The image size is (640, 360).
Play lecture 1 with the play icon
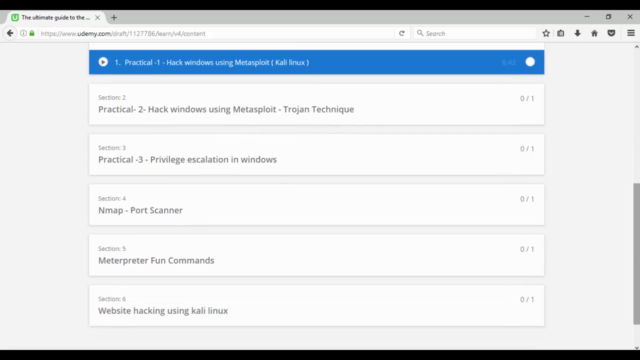click(x=103, y=62)
